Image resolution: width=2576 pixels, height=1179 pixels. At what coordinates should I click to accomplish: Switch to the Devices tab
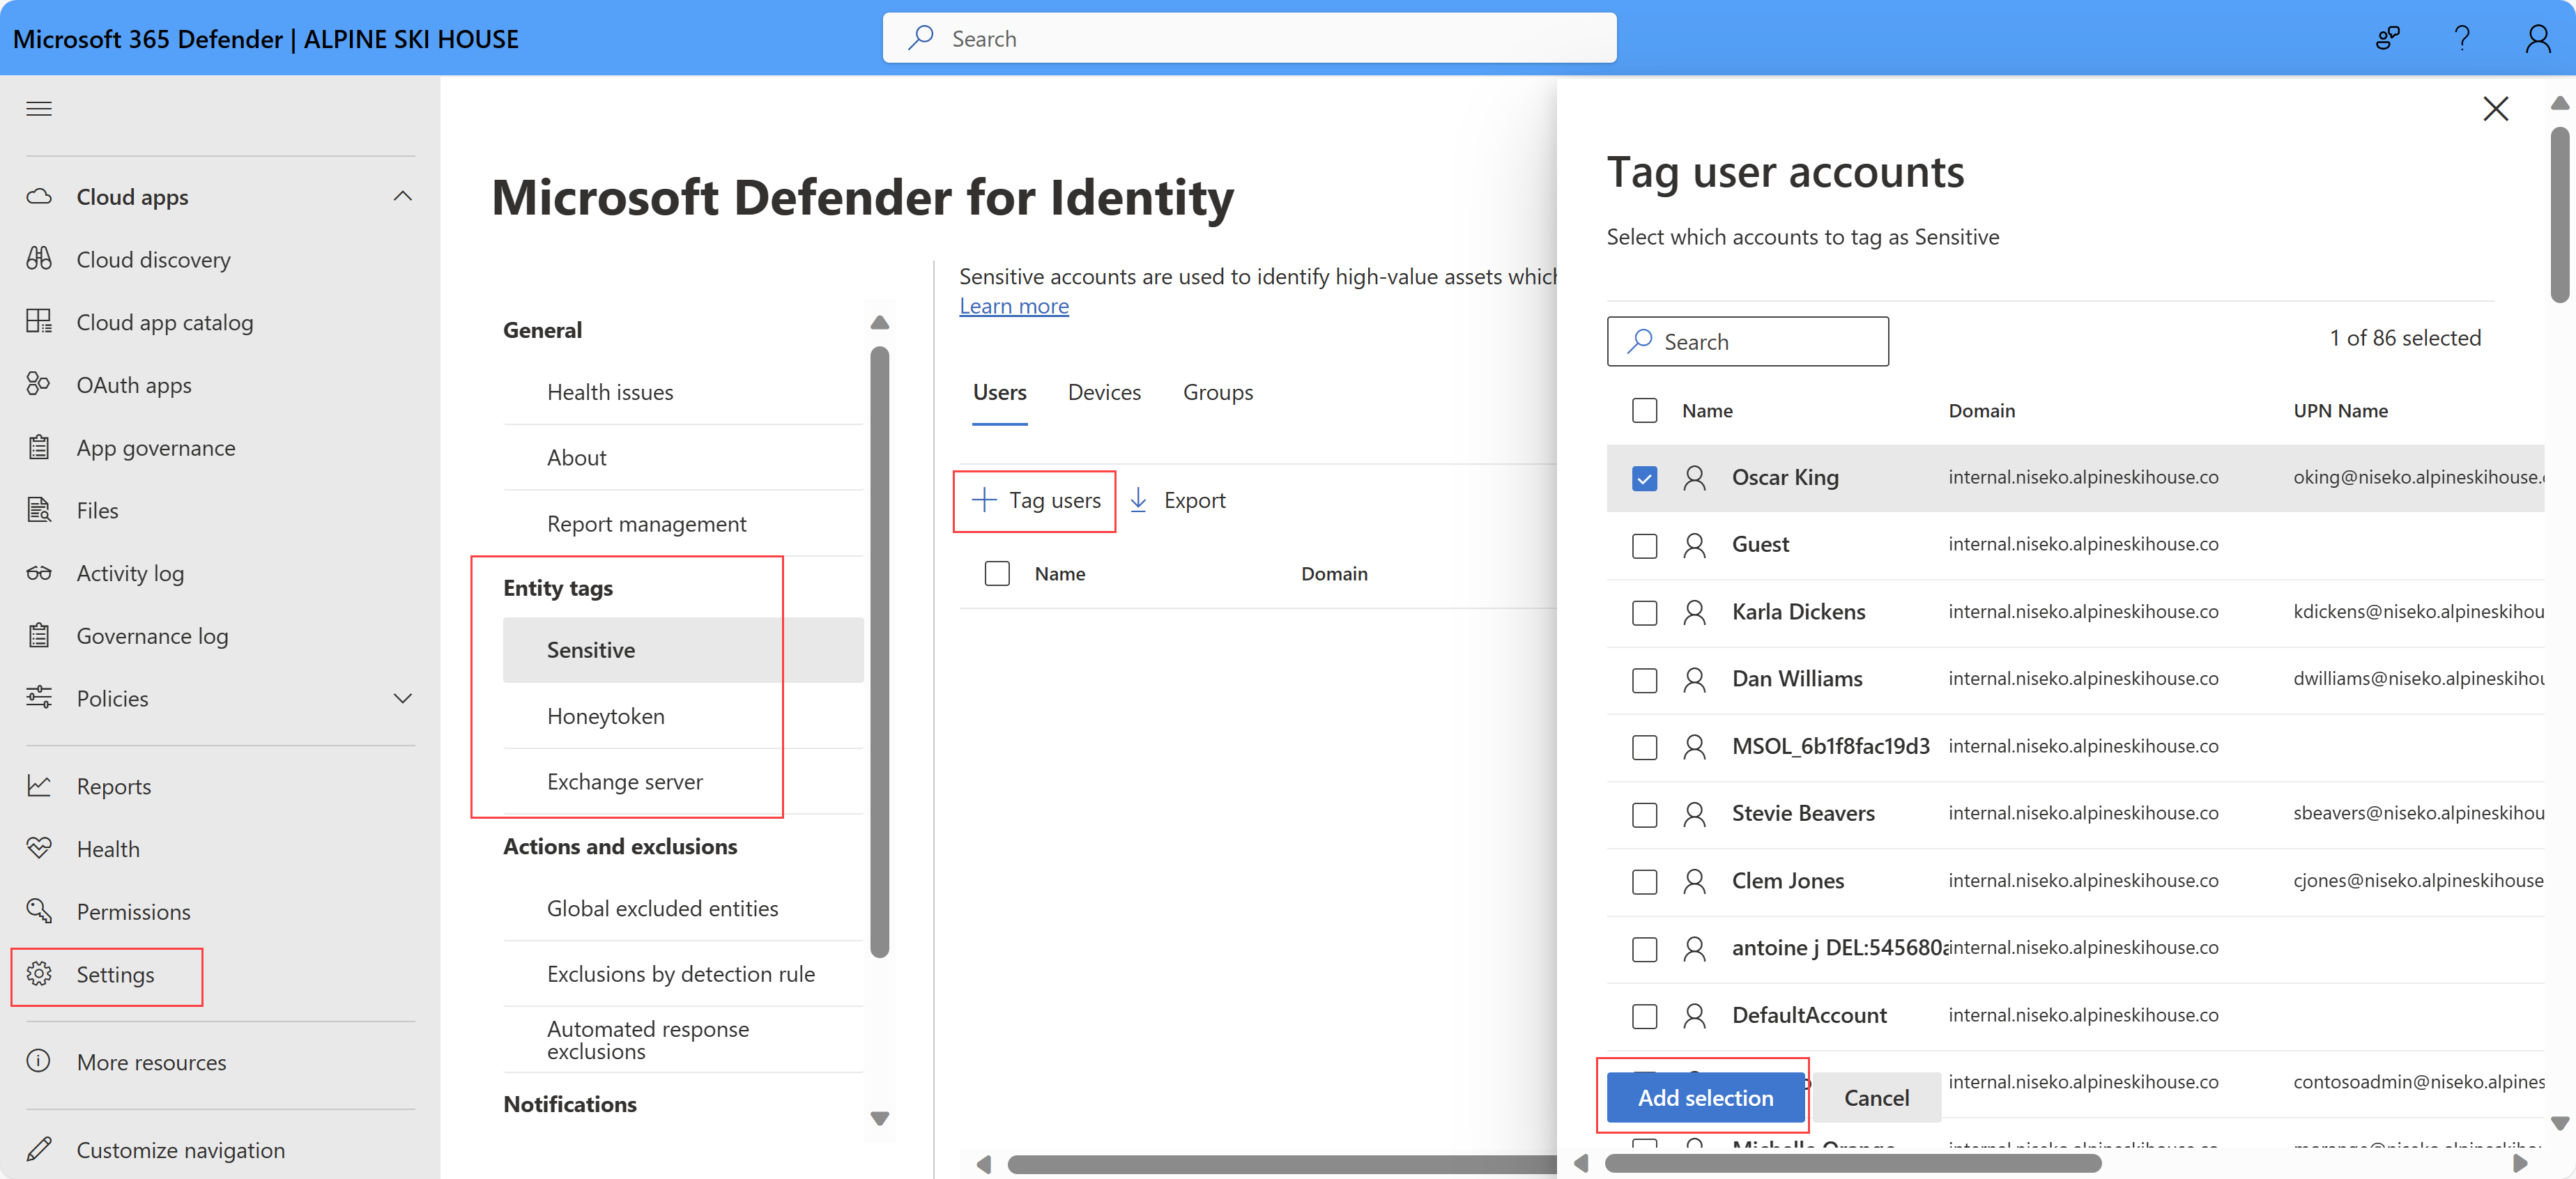[1103, 392]
